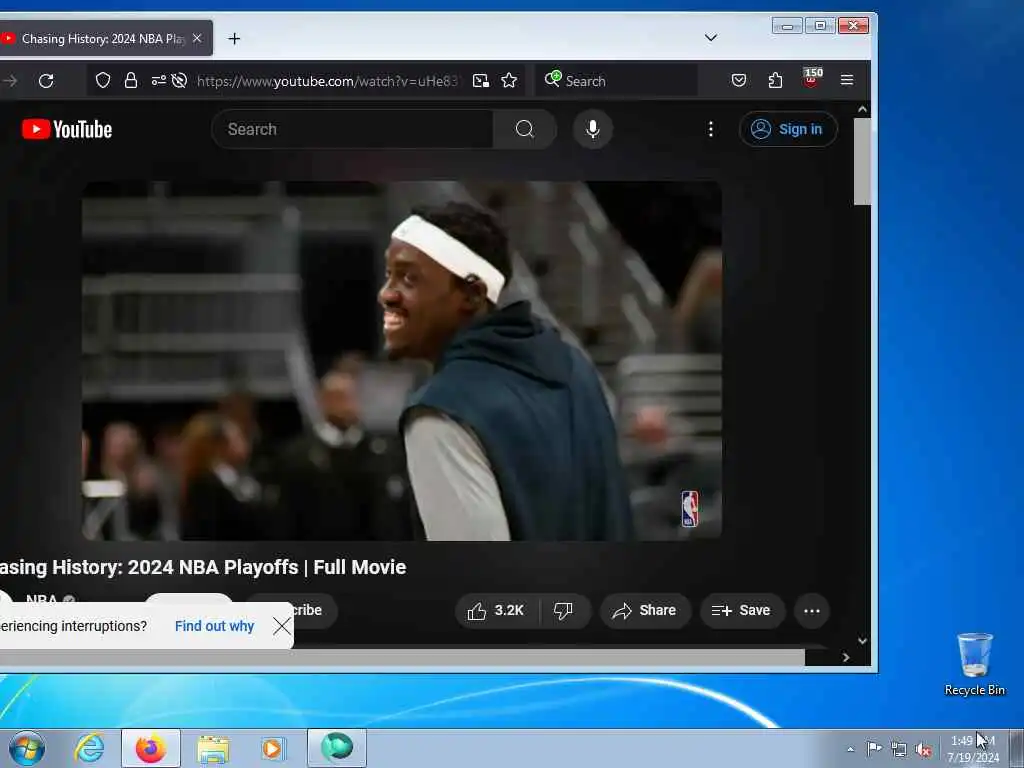1024x768 pixels.
Task: Click the video title Chasing History text
Action: tap(202, 568)
